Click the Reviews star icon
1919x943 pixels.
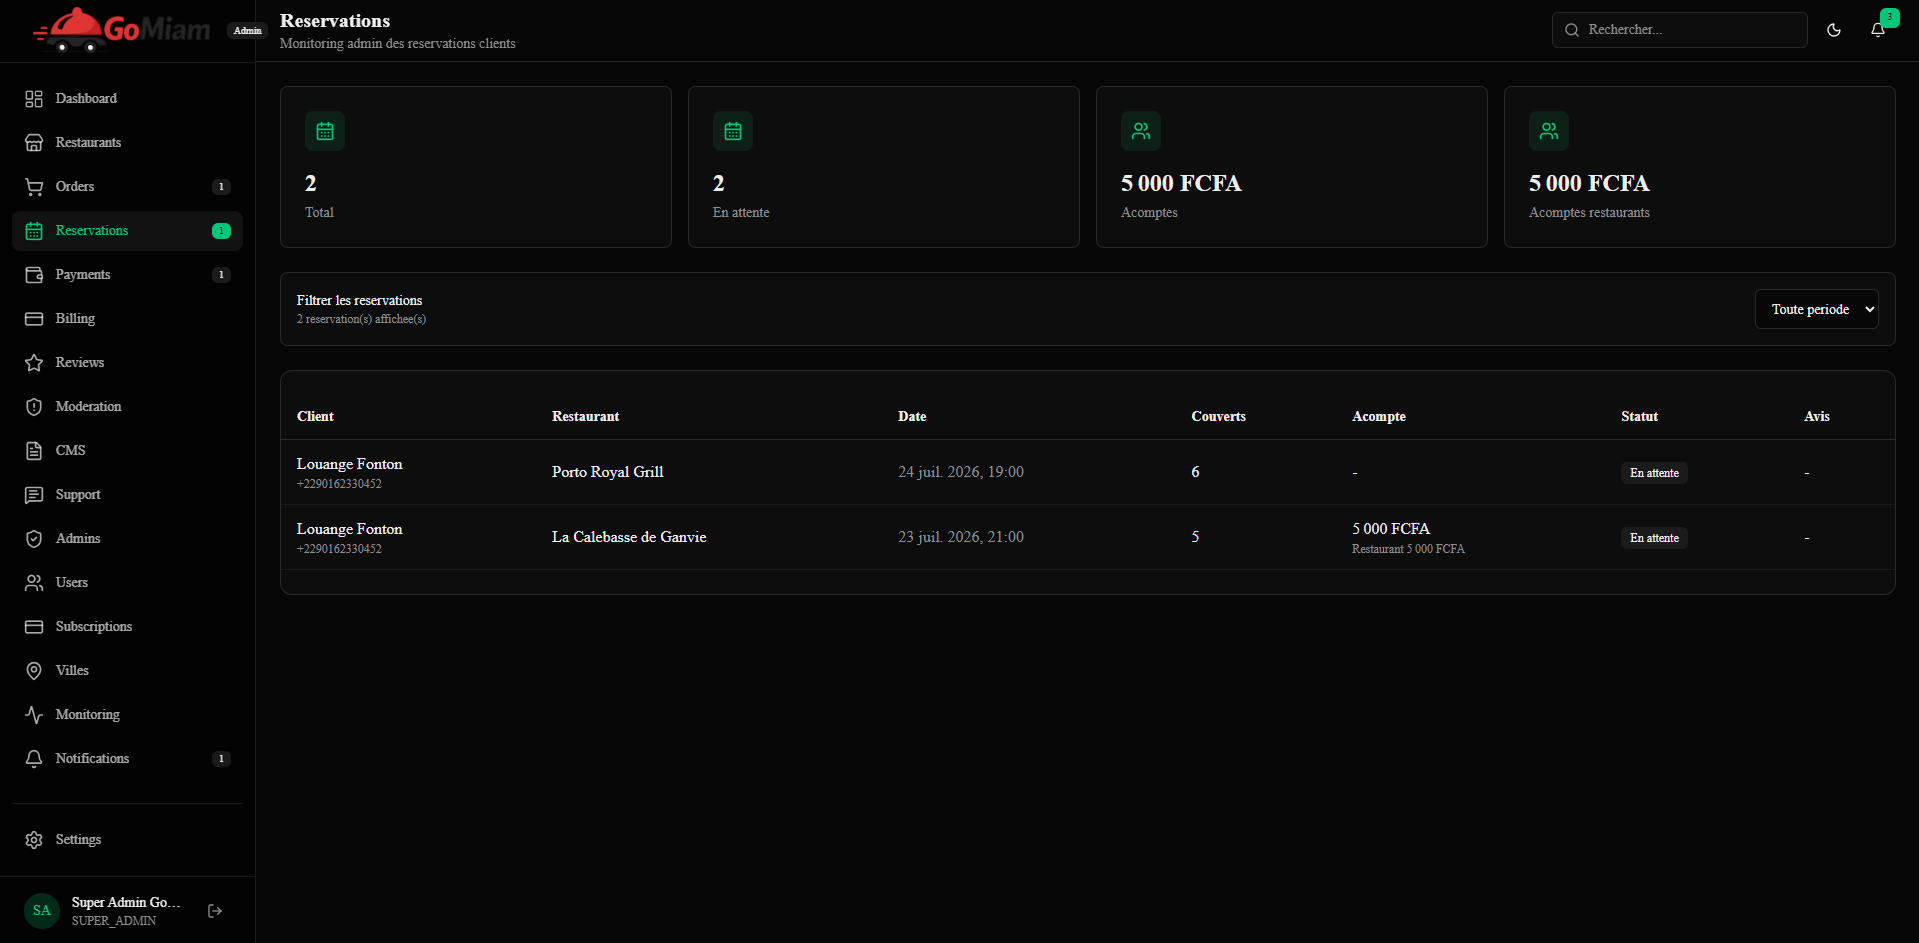point(34,363)
